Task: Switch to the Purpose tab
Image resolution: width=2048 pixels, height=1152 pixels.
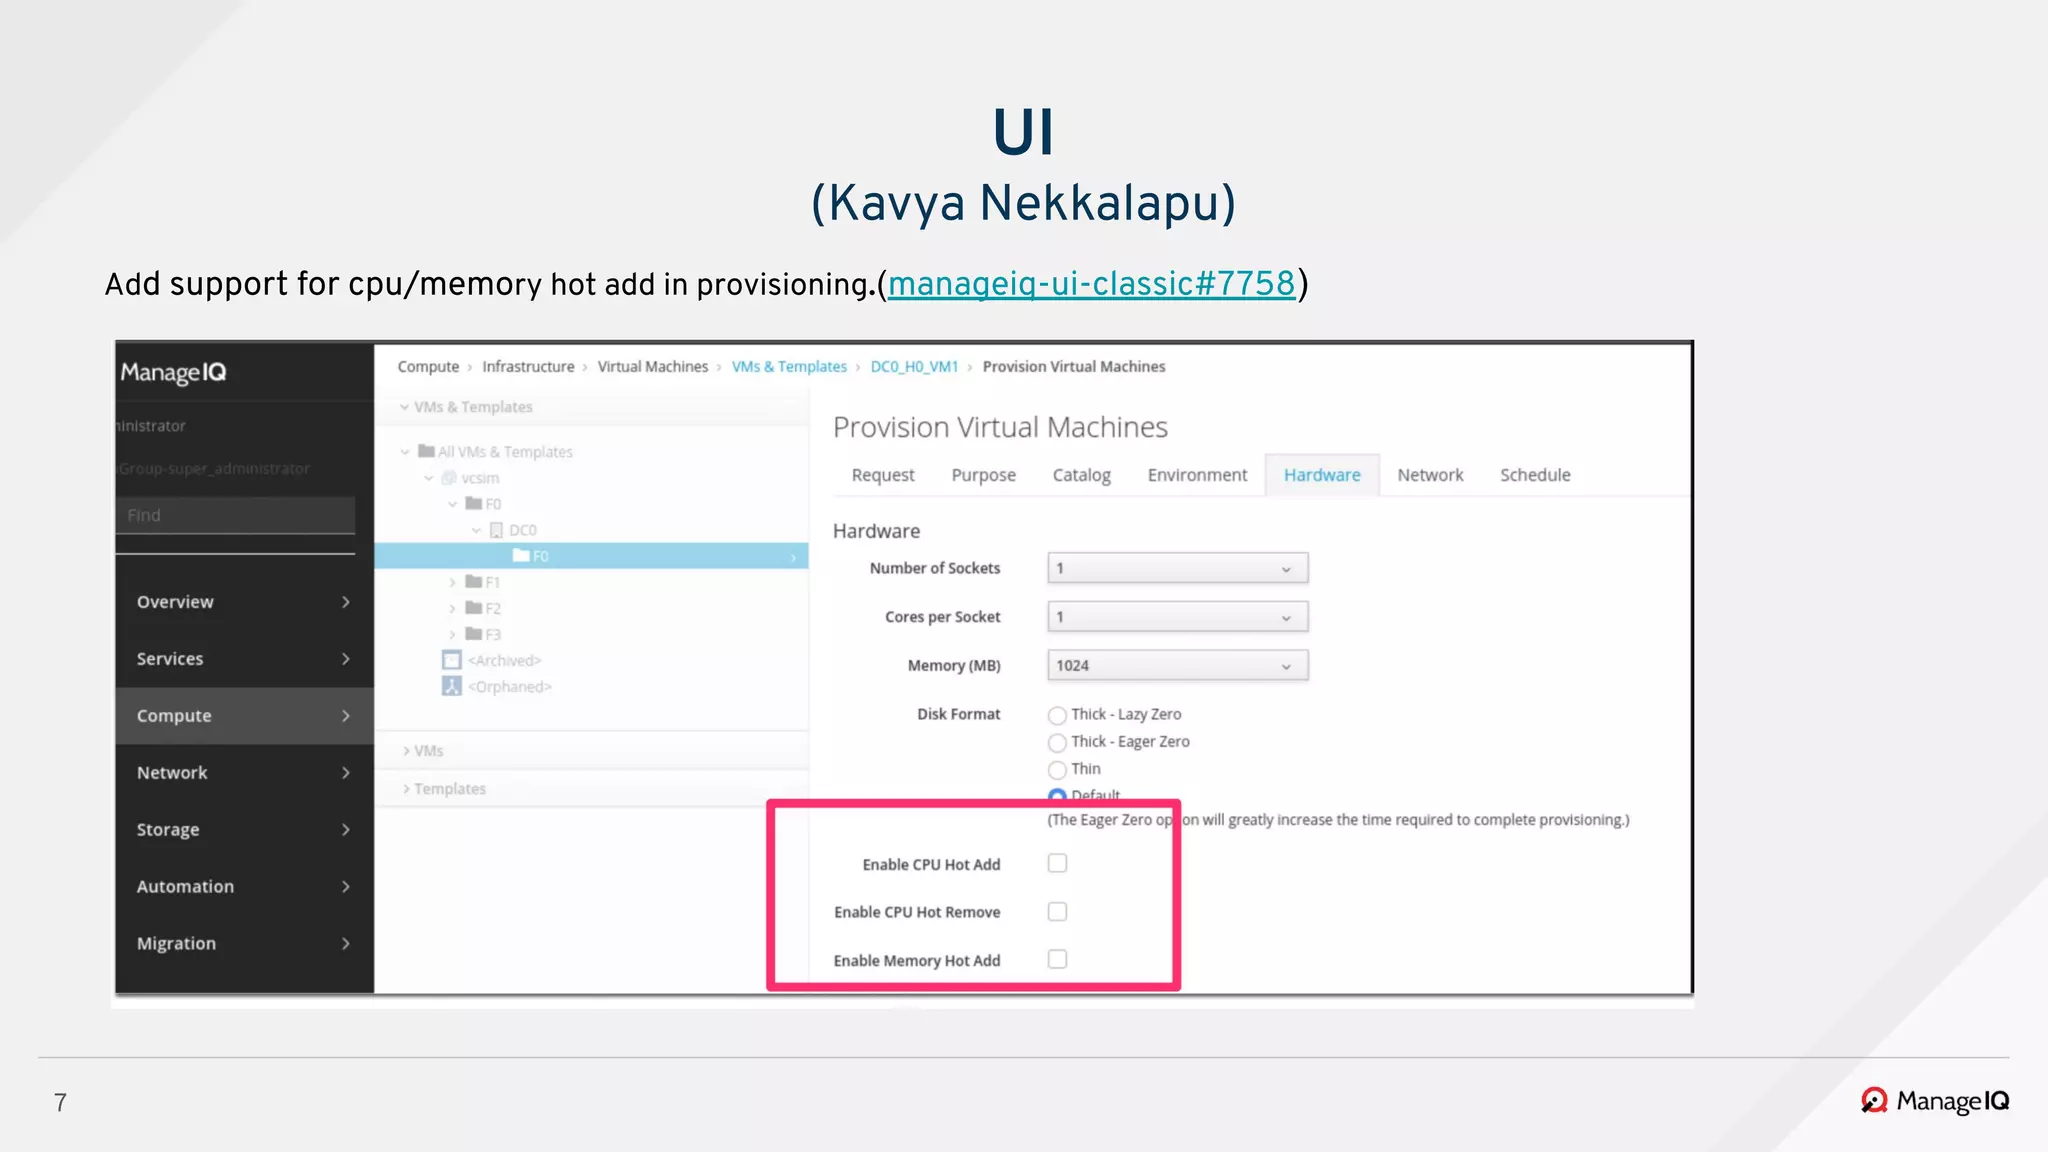Action: [983, 475]
